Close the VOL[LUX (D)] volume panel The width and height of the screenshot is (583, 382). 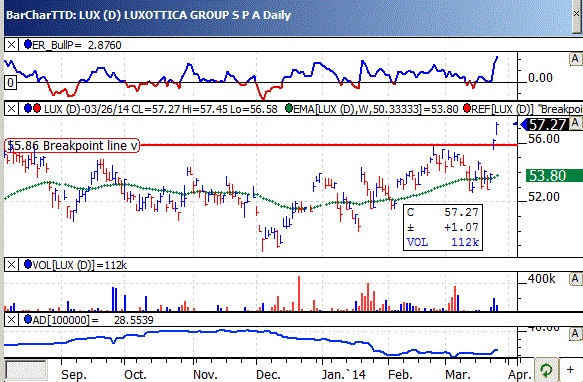tap(12, 265)
